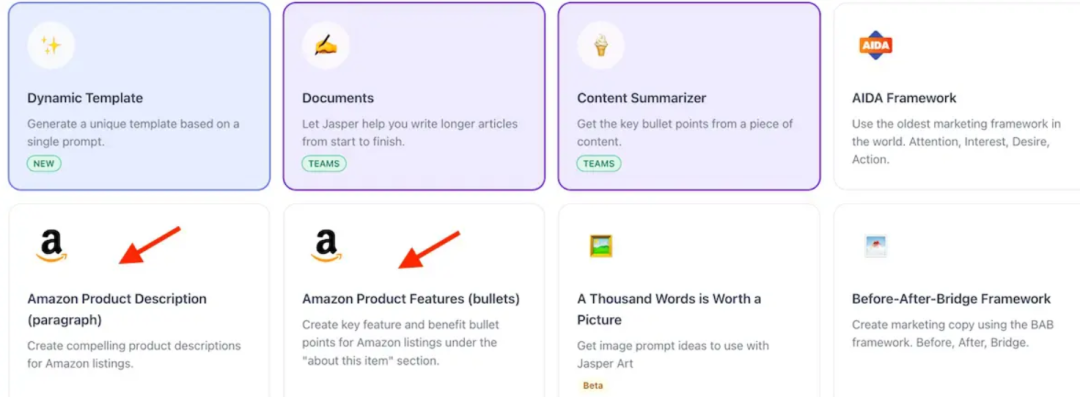Click the writing hand icon on Documents

tap(326, 45)
